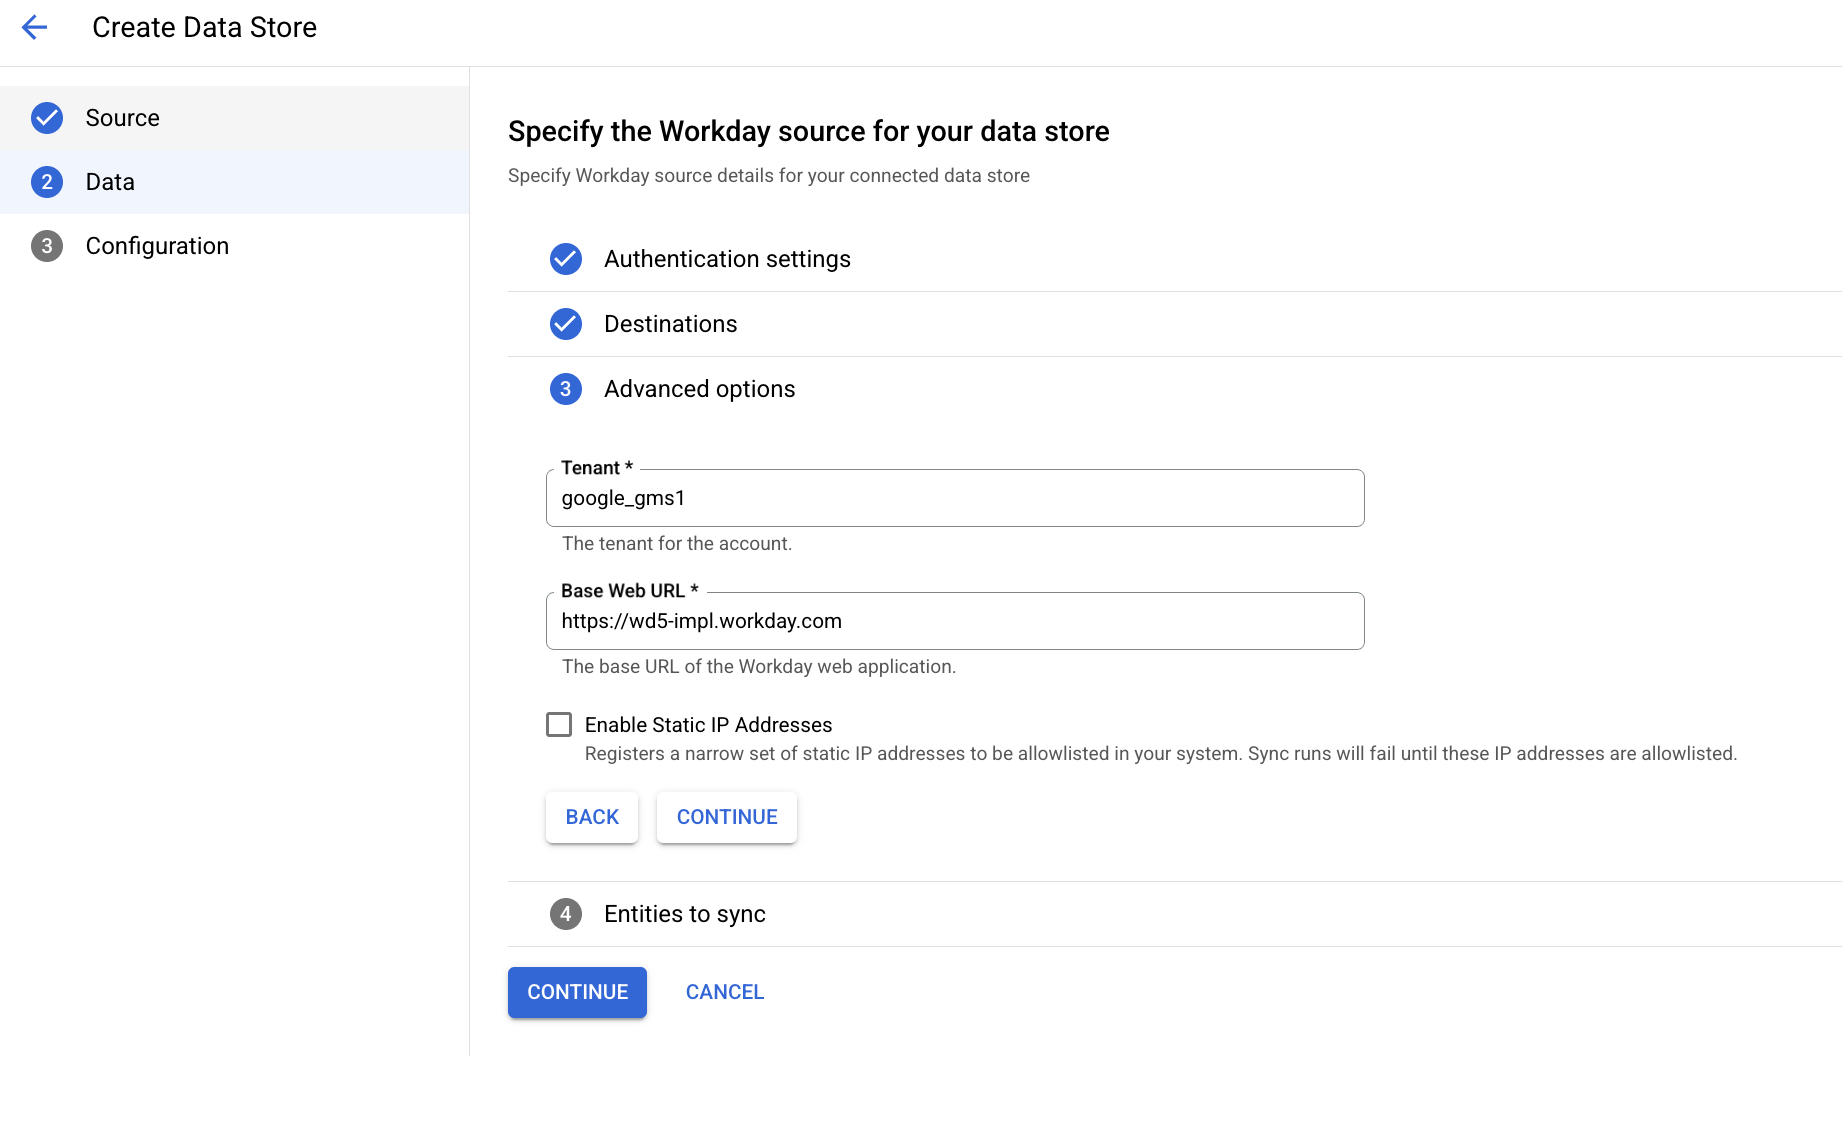Click the Source step checkmark icon

pyautogui.click(x=47, y=118)
